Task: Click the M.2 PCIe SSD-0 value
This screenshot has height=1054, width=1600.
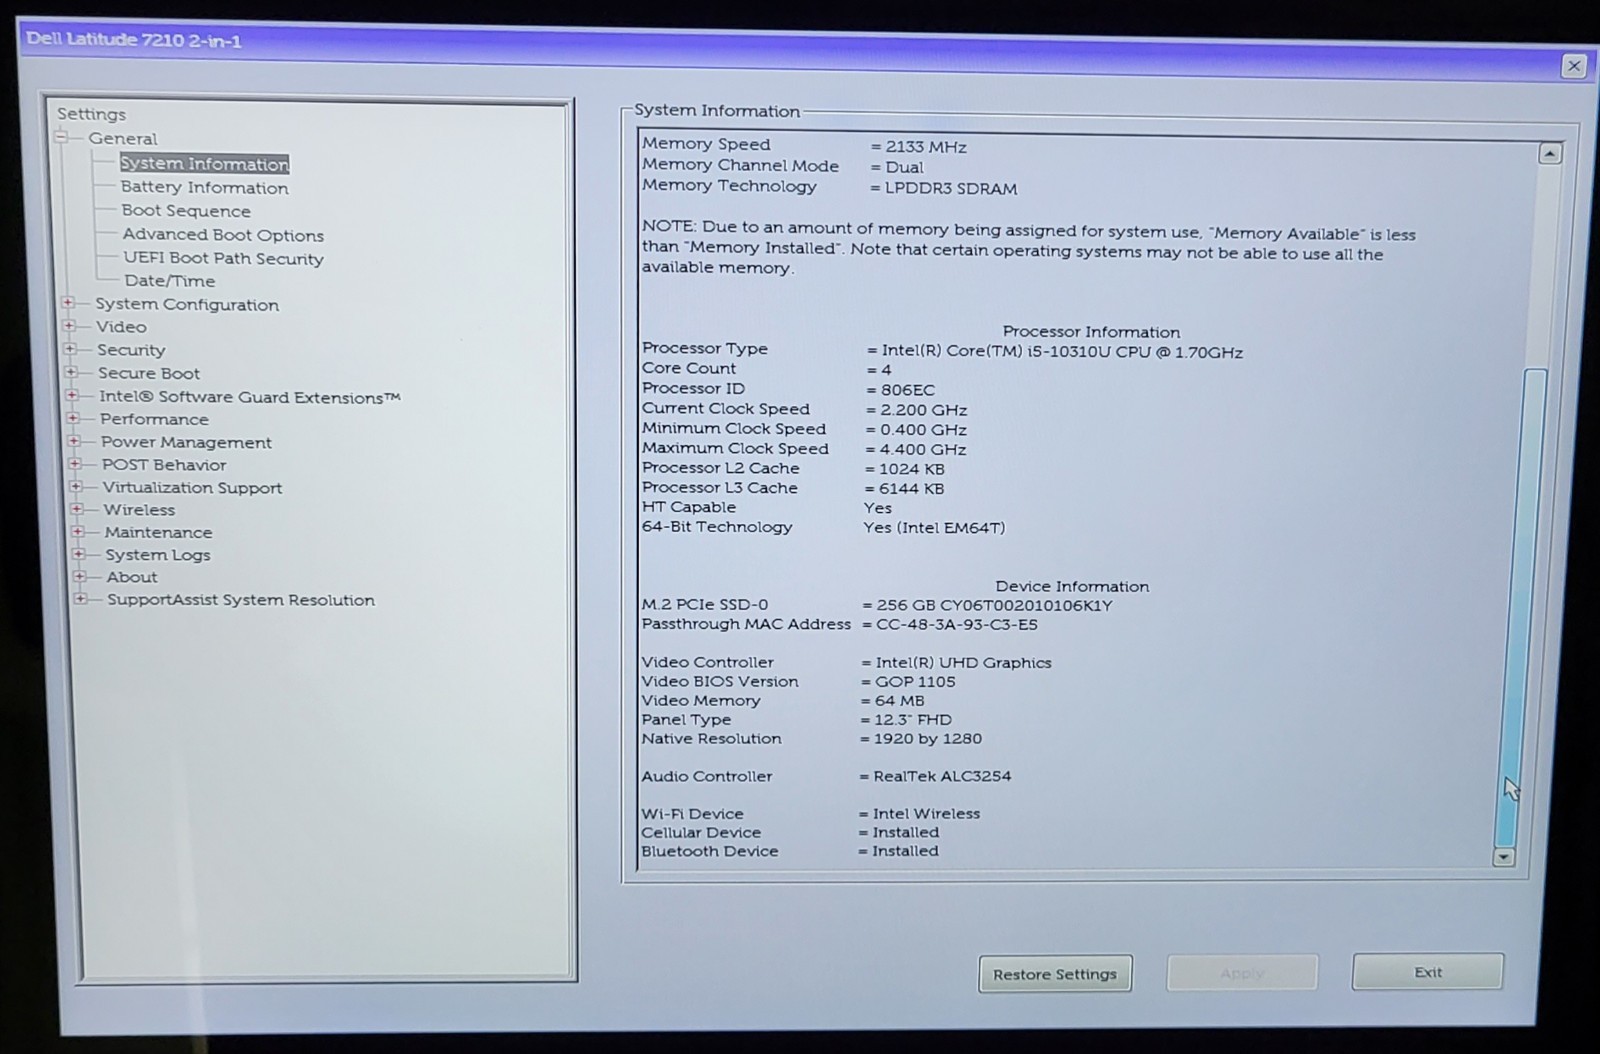Action: point(994,606)
